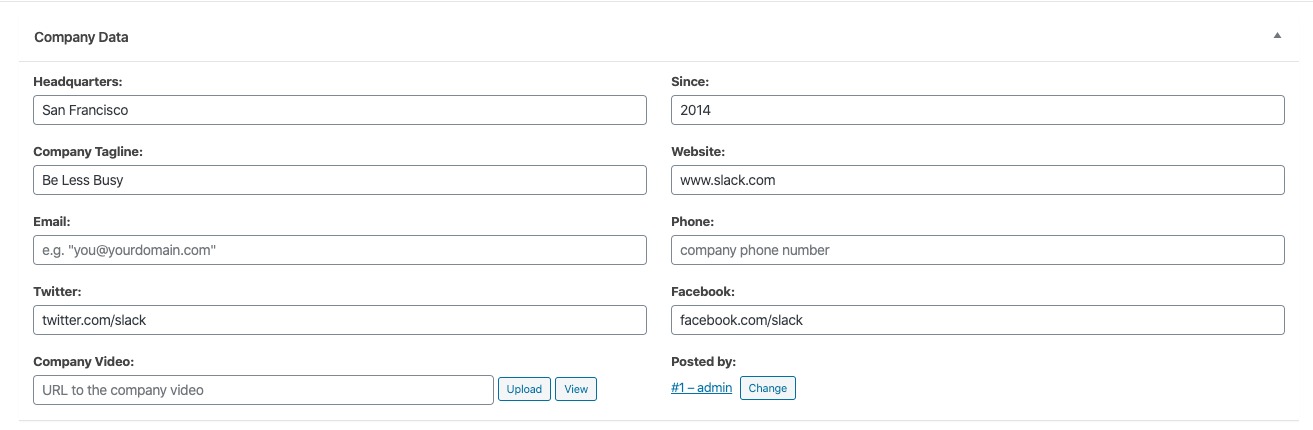Edit the Twitter field twitter.com/slack
This screenshot has width=1313, height=430.
click(340, 320)
